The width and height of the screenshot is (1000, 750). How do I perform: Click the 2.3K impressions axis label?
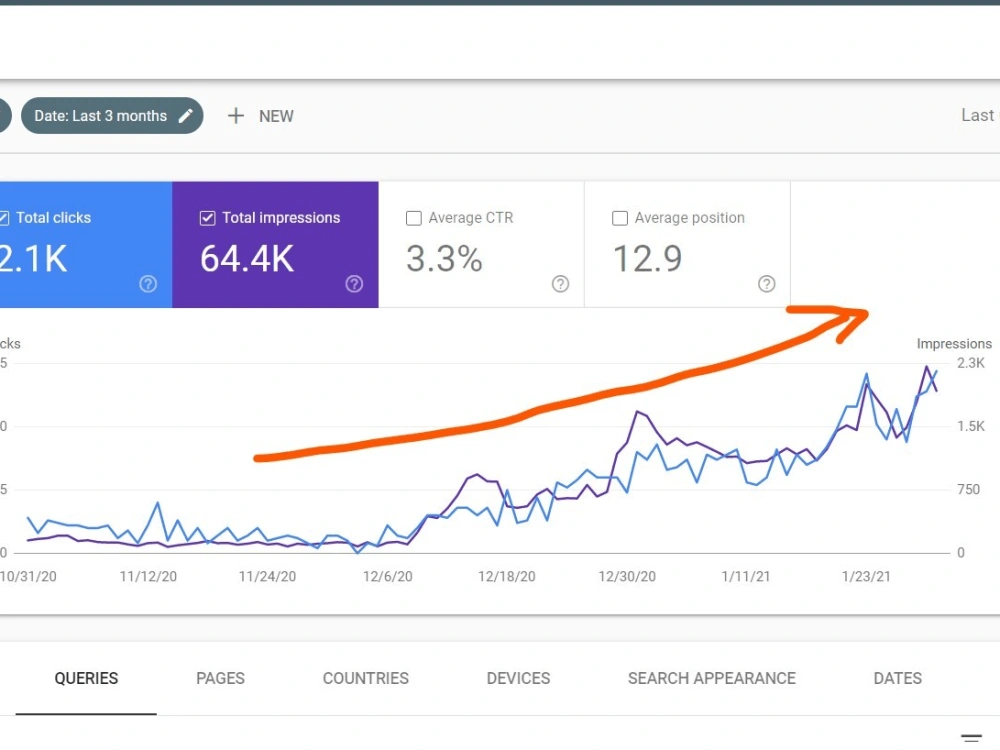click(971, 363)
